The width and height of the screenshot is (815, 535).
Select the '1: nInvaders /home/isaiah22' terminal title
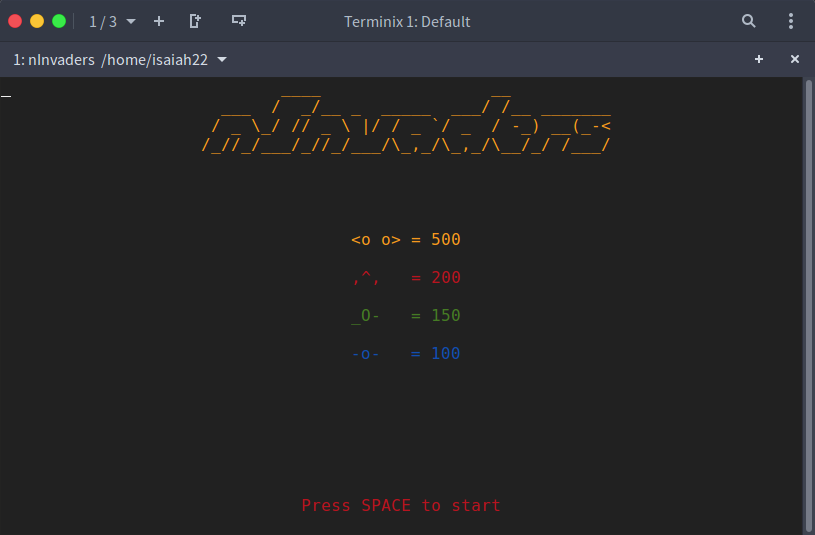point(110,60)
